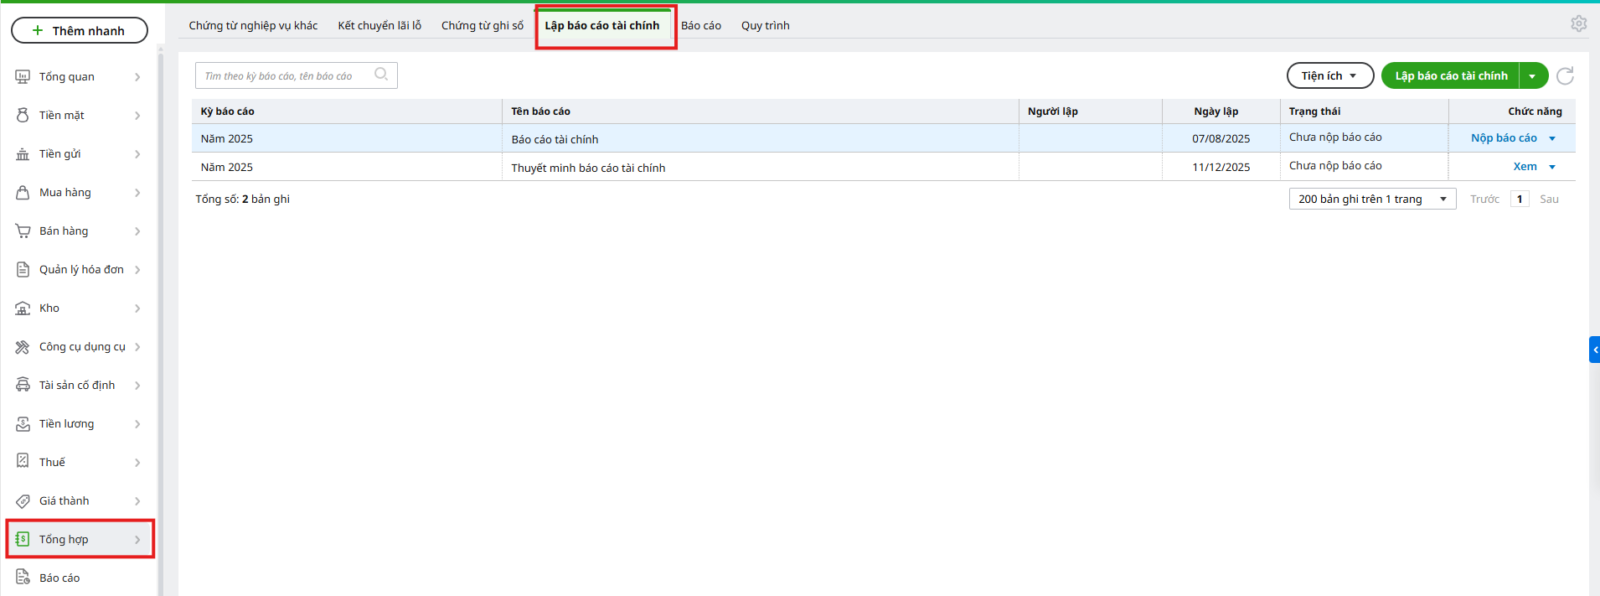The image size is (1600, 596).
Task: Open the 200 bản ghi trên 1 trang dropdown
Action: [x=1372, y=199]
